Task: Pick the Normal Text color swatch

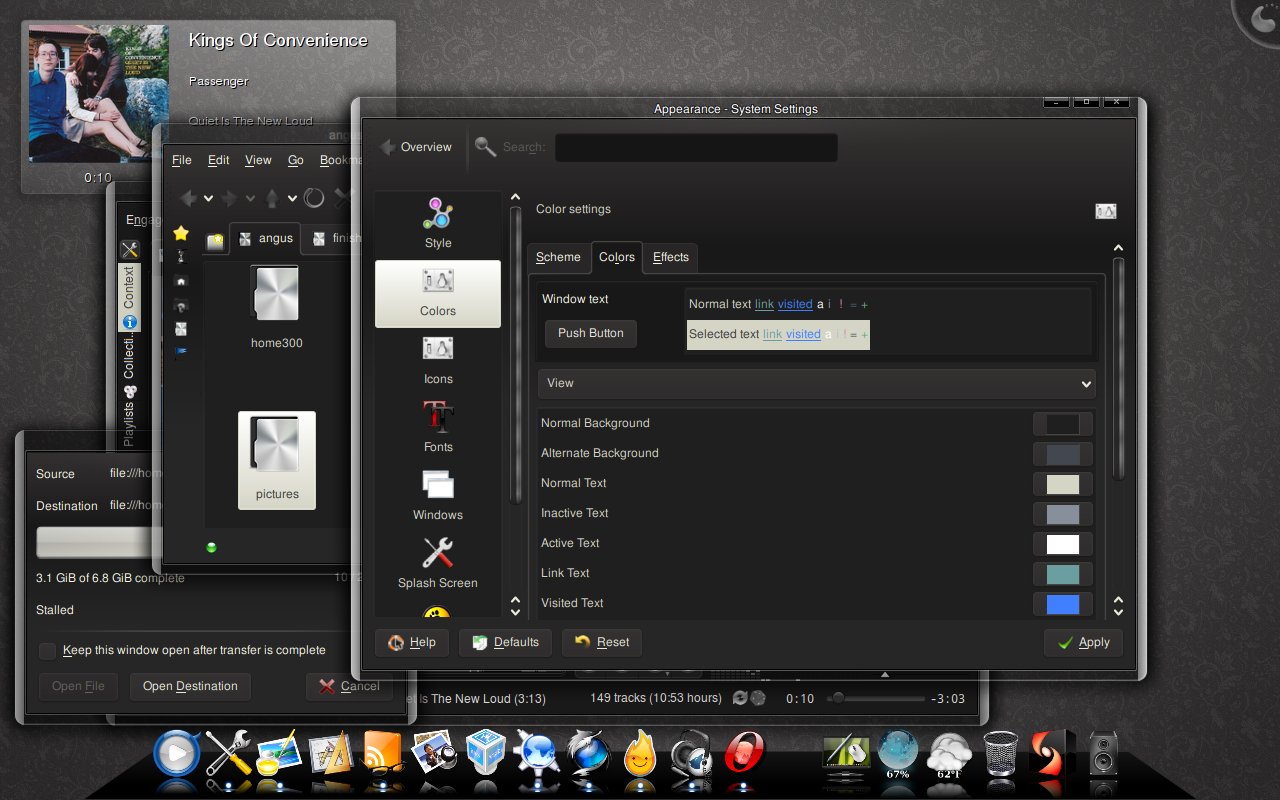Action: 1063,484
